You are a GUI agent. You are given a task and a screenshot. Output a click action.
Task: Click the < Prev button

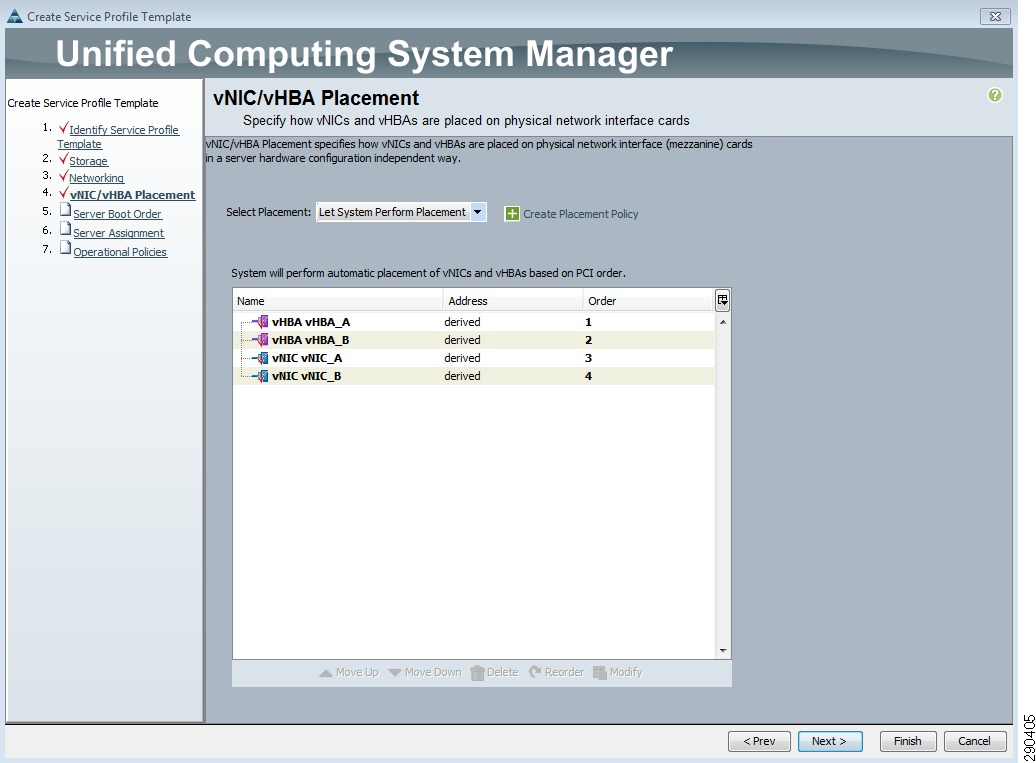[759, 741]
